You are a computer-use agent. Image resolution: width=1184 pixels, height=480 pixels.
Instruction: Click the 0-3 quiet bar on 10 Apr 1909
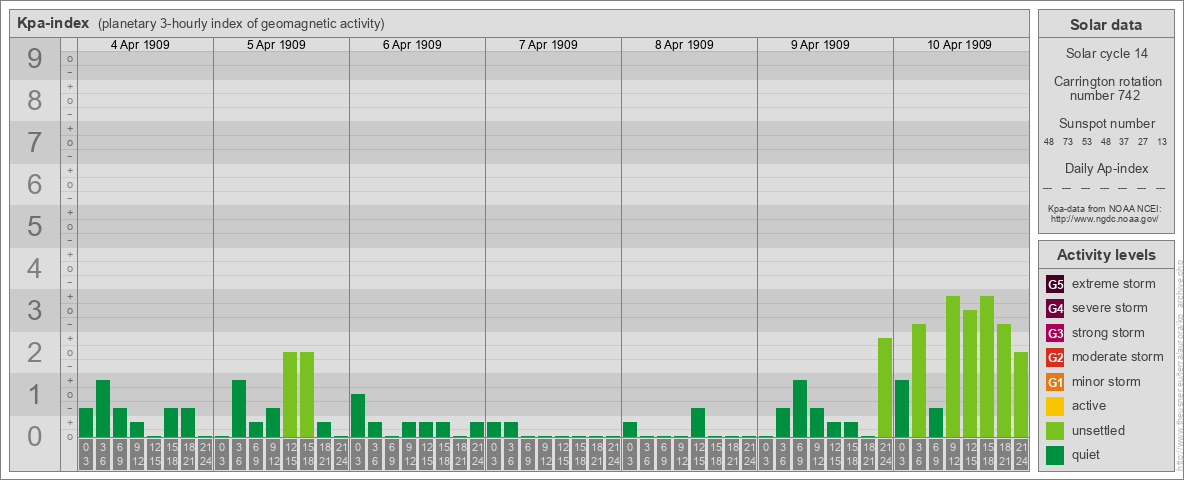[x=902, y=408]
